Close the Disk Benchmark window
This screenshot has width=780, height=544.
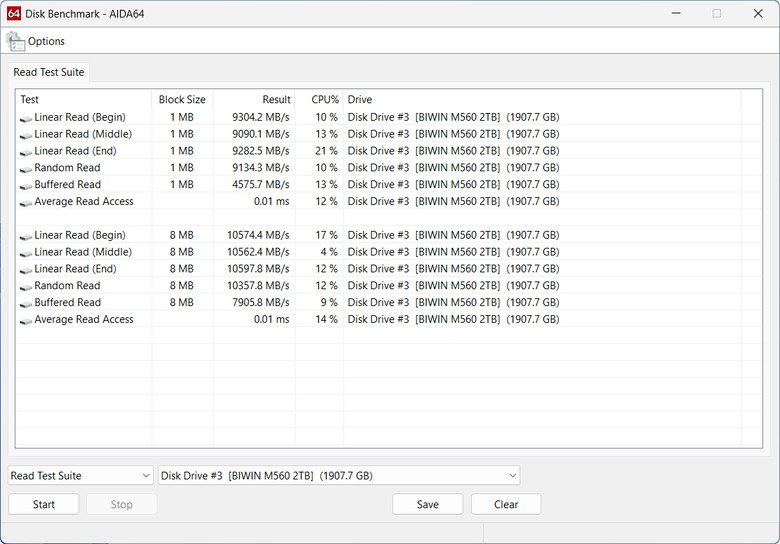758,13
